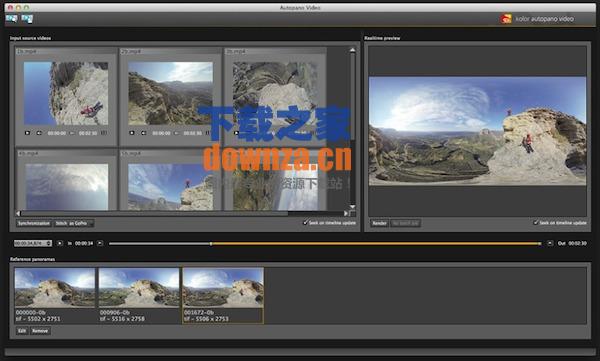Click the Out time 00:02:30 value
600x361 pixels.
(x=577, y=243)
